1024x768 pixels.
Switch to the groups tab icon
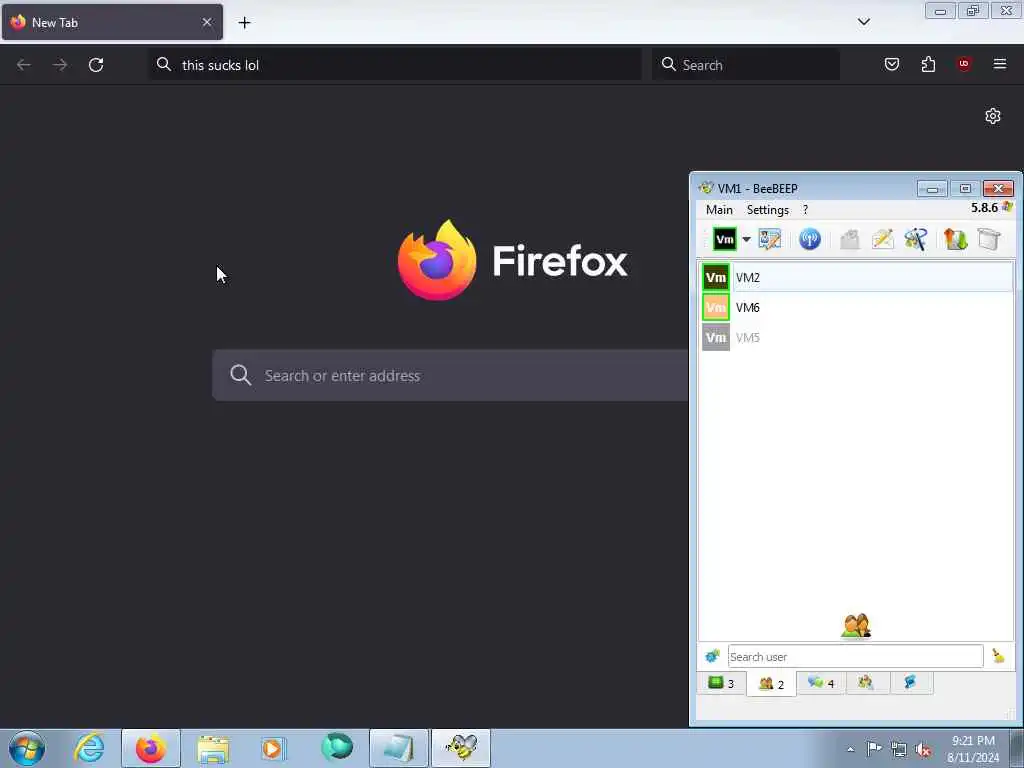[866, 682]
